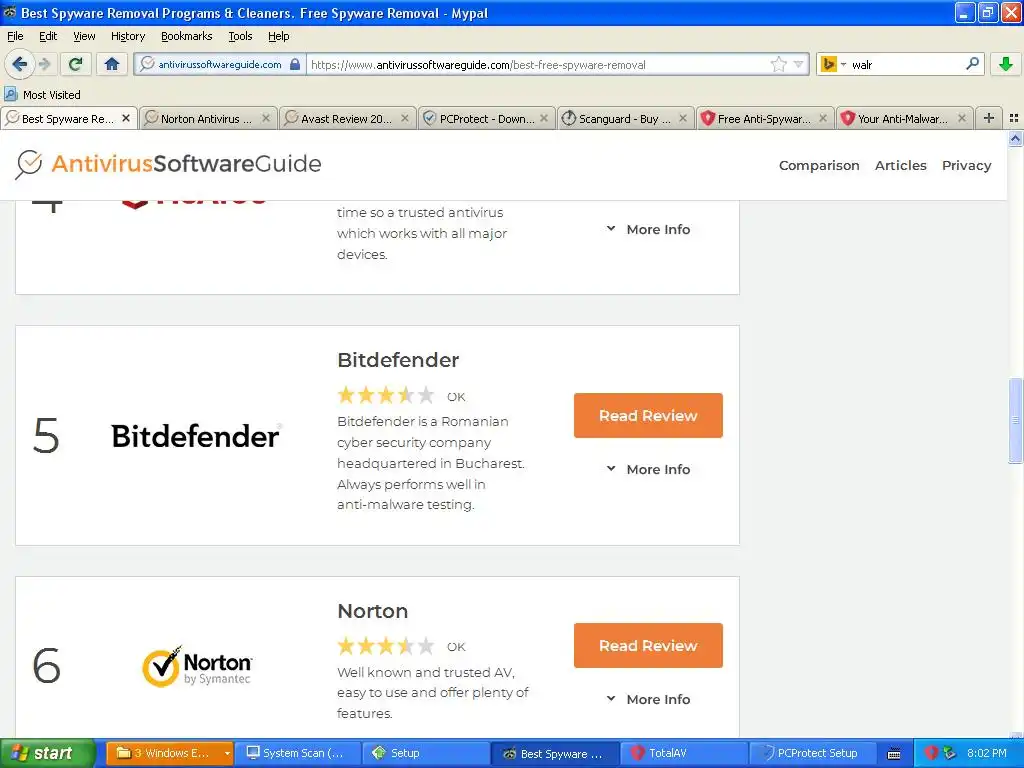Click the scroll up arrow of page scrollbar
The height and width of the screenshot is (768, 1024).
click(x=1015, y=138)
